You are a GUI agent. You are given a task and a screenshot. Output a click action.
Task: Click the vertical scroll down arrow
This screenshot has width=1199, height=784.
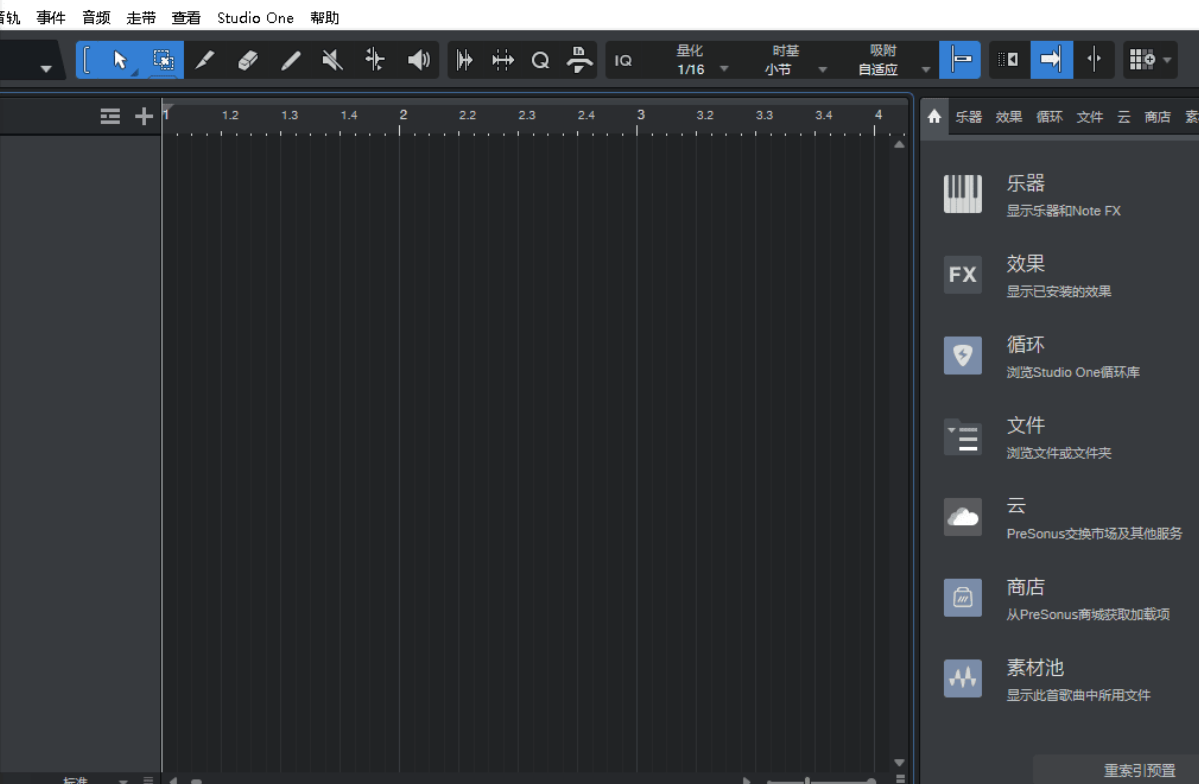[899, 763]
